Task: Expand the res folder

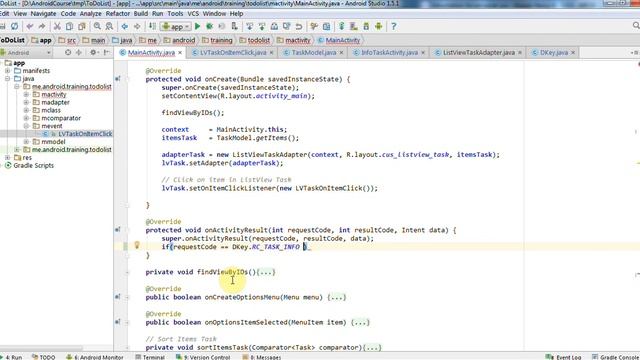Action: tap(7, 158)
